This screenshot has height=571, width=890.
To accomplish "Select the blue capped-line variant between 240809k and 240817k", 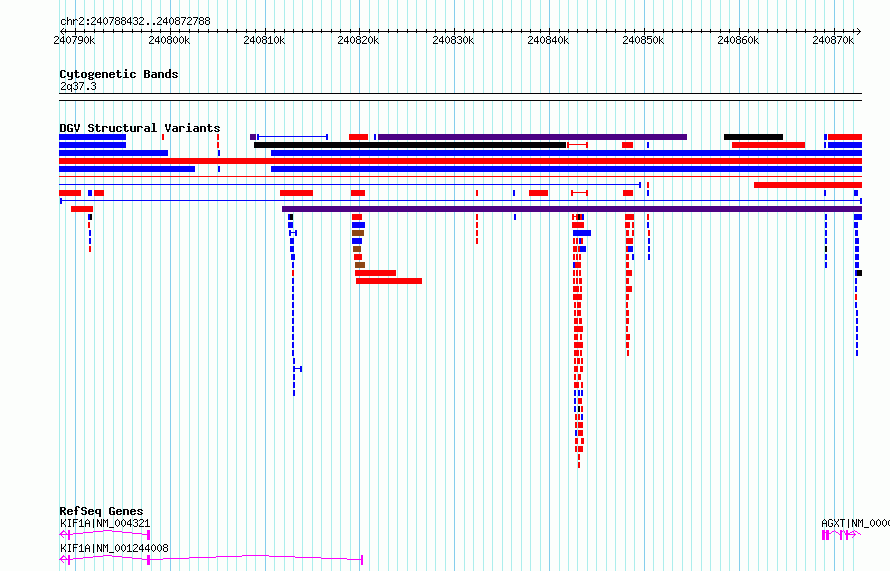I will 292,137.
